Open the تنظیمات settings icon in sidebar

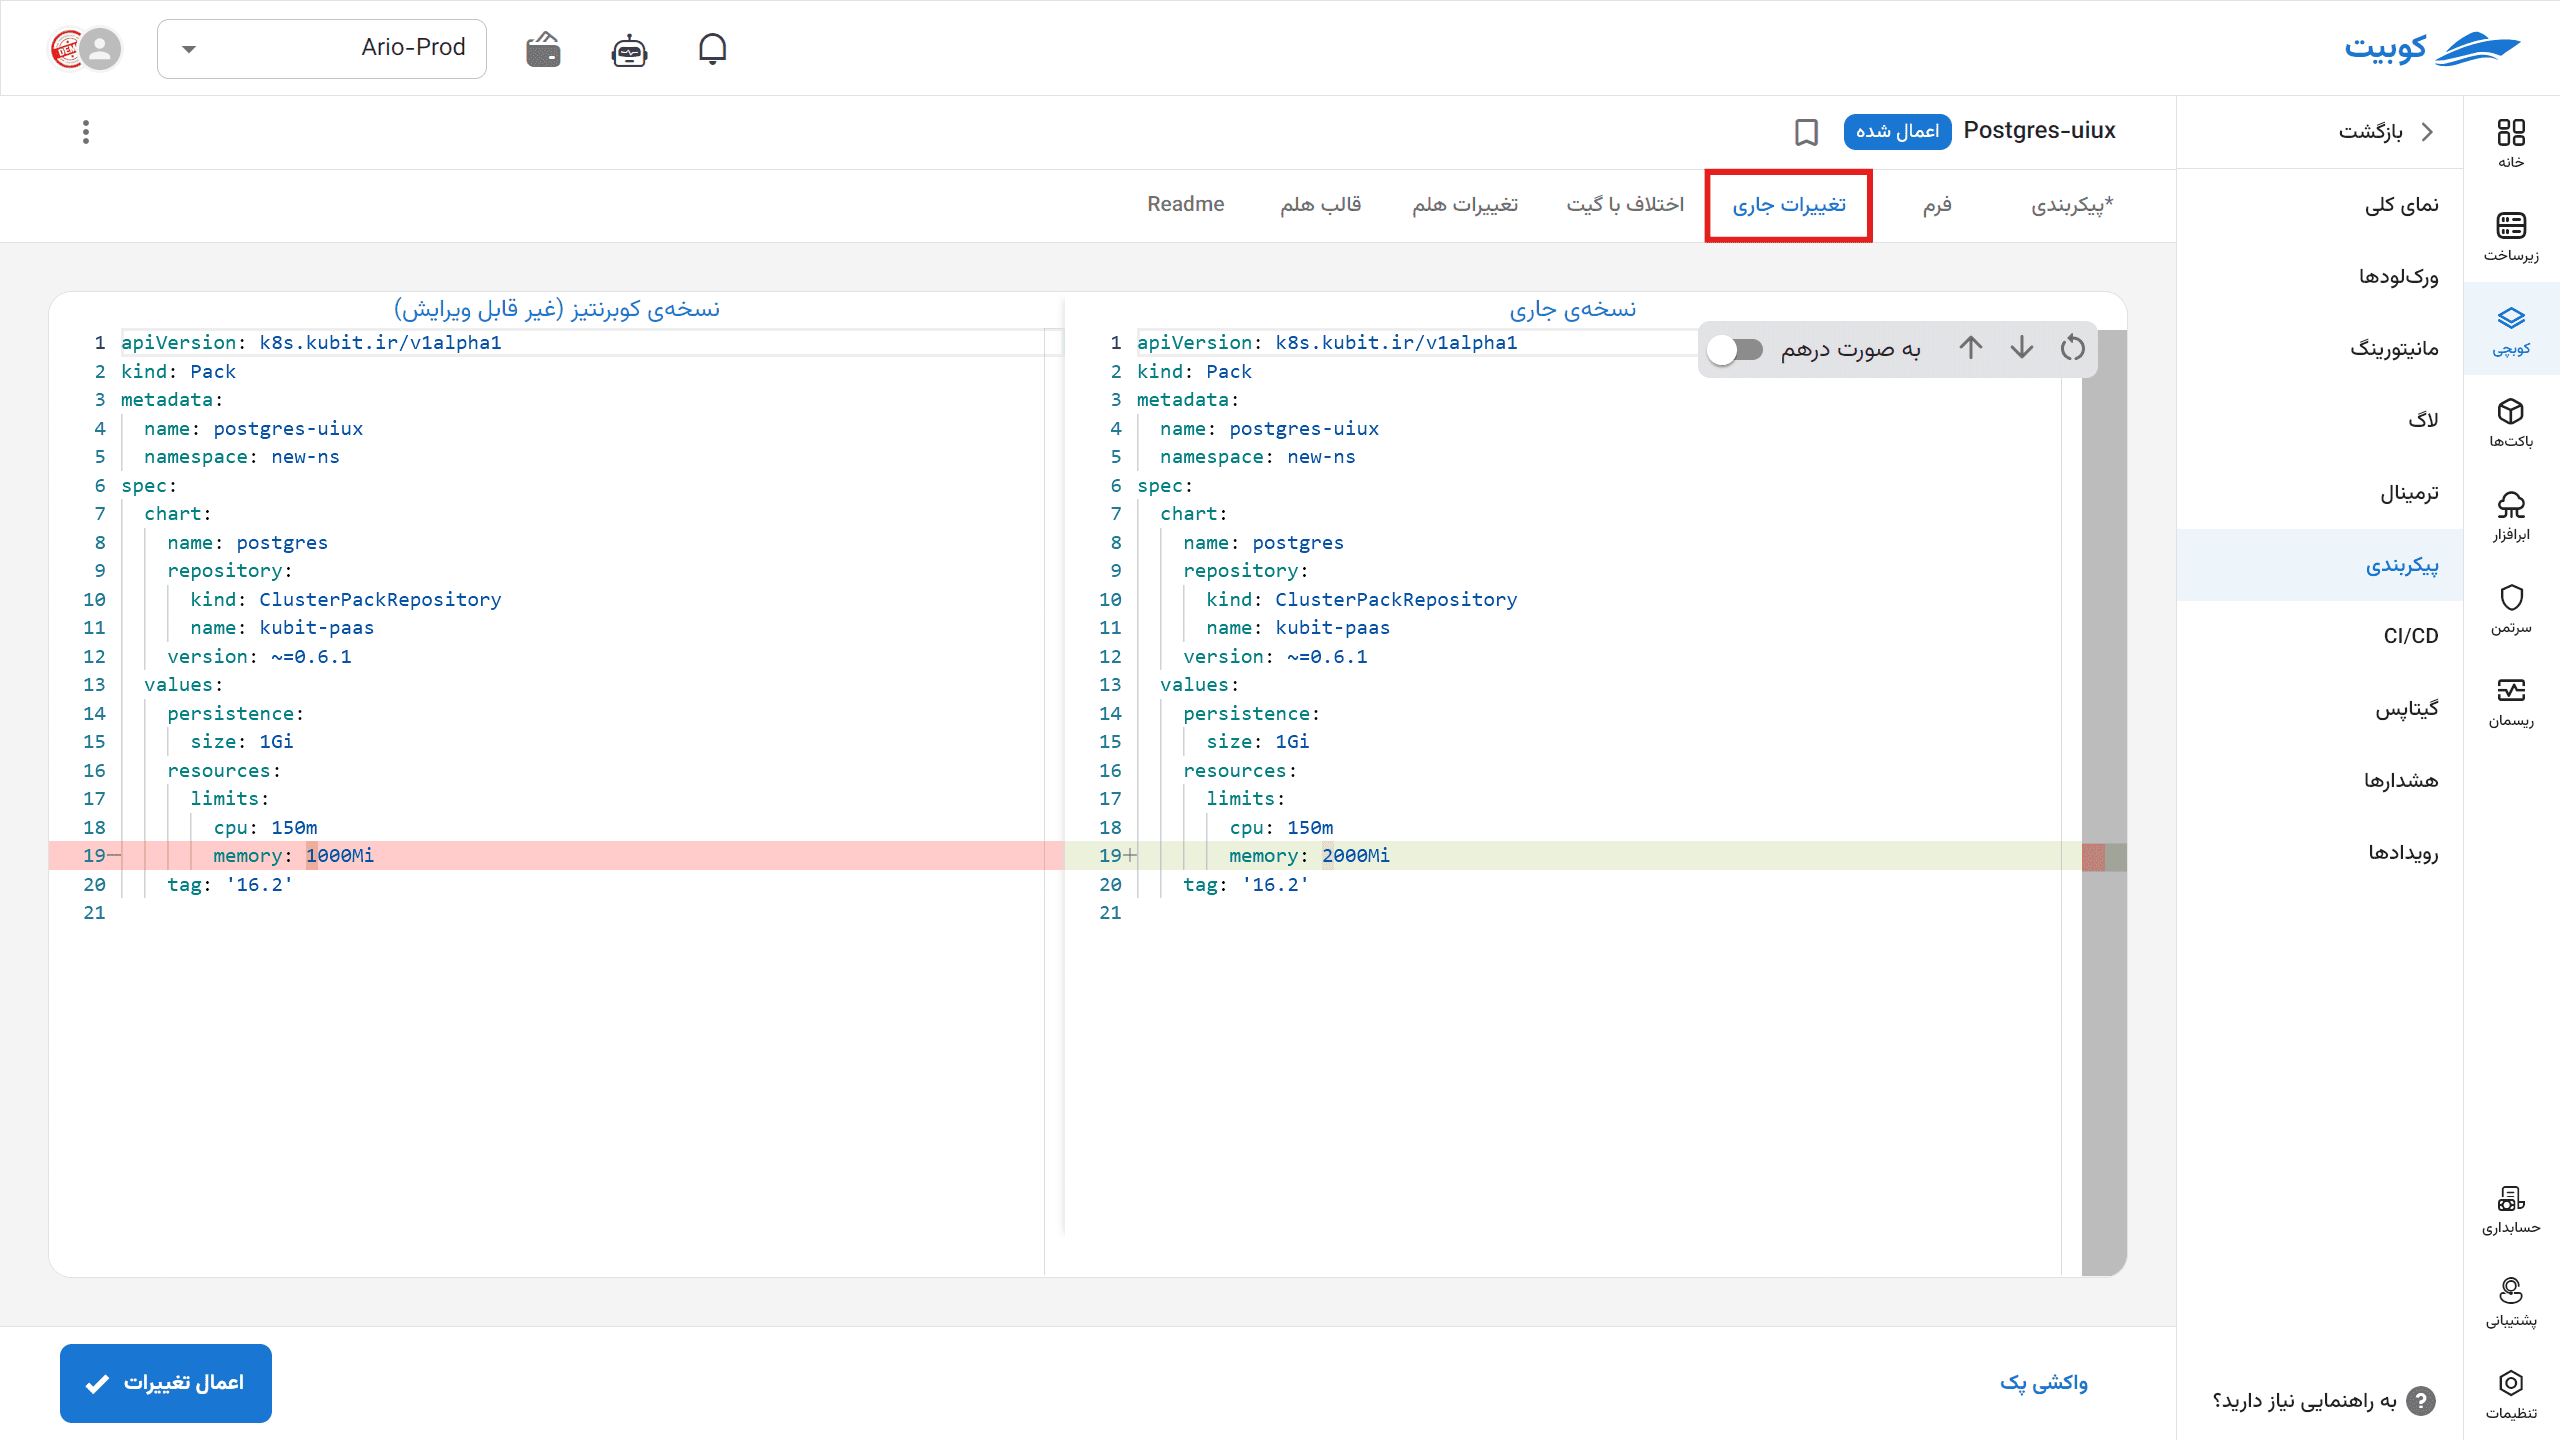point(2511,1394)
